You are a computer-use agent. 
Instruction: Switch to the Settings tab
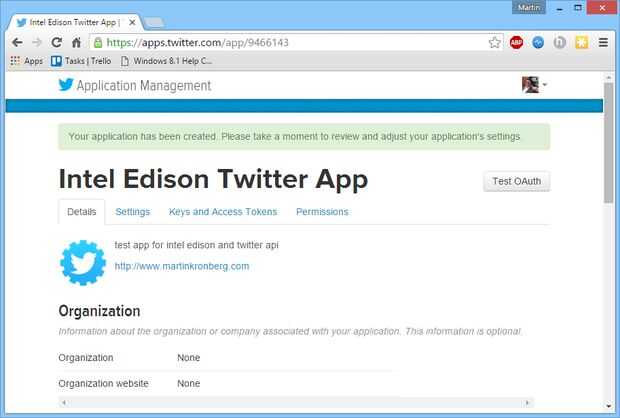point(133,212)
